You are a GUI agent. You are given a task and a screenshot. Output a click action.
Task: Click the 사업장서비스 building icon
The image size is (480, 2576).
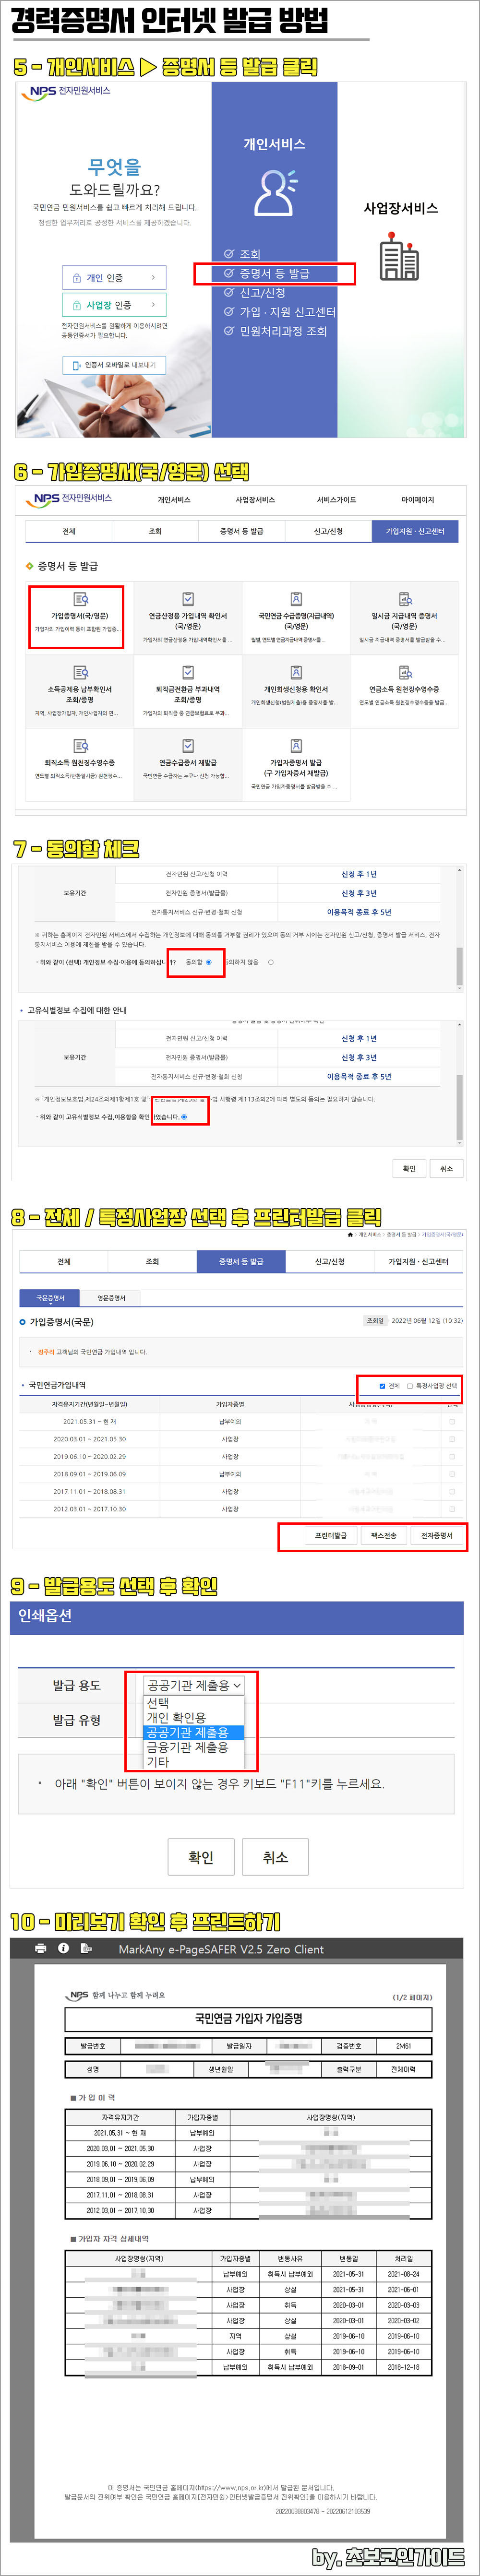click(399, 256)
